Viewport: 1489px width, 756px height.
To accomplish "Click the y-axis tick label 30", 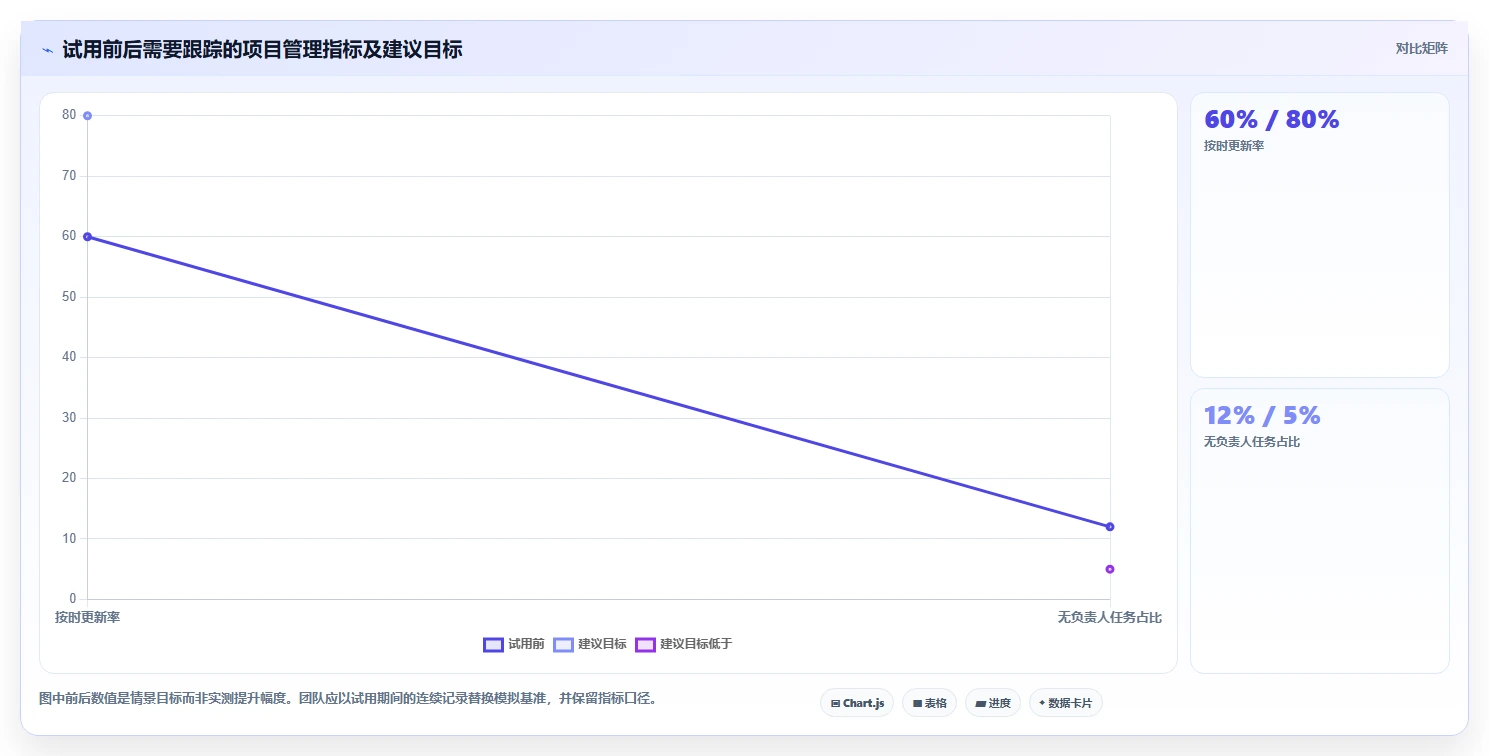I will 69,418.
